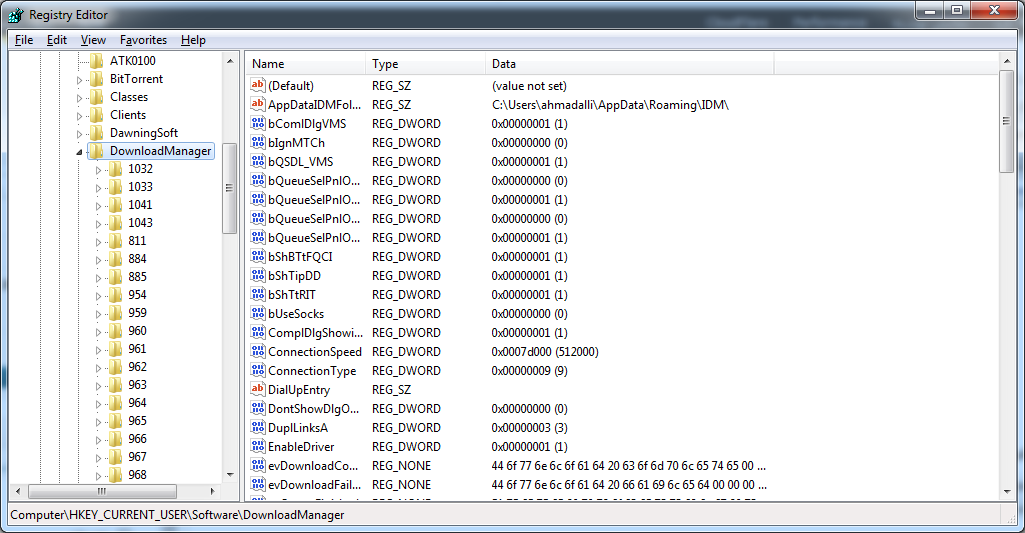Click the tree pane scroll-right arrow

[x=212, y=490]
